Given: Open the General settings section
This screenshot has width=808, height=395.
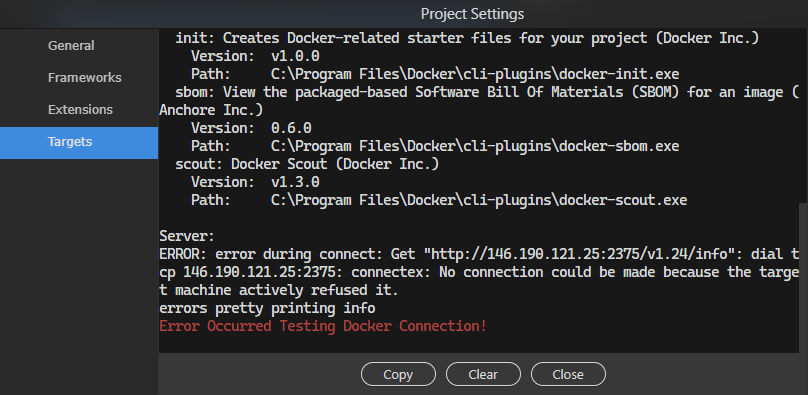Looking at the screenshot, I should click(x=71, y=45).
